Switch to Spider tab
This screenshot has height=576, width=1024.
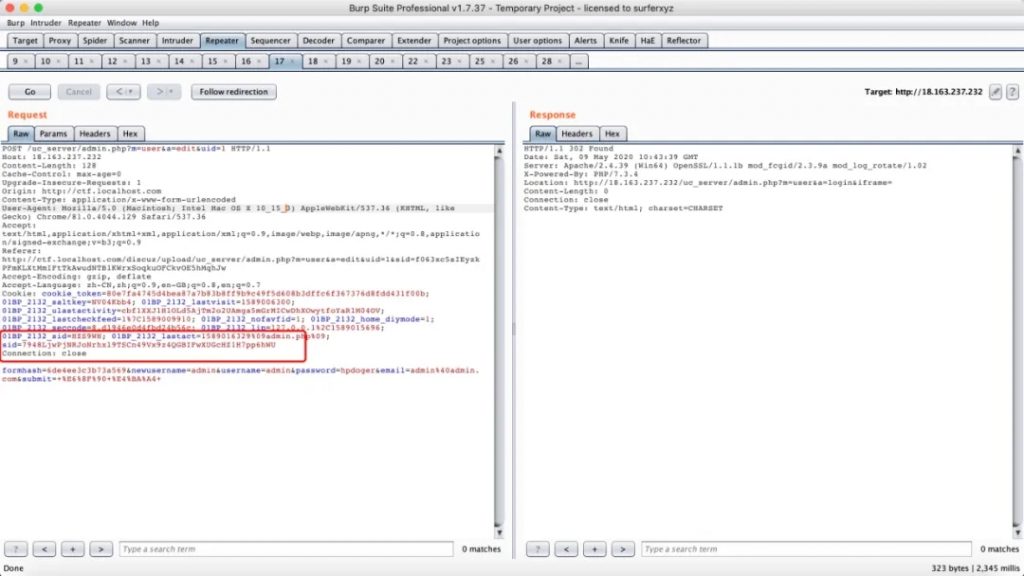(x=95, y=40)
